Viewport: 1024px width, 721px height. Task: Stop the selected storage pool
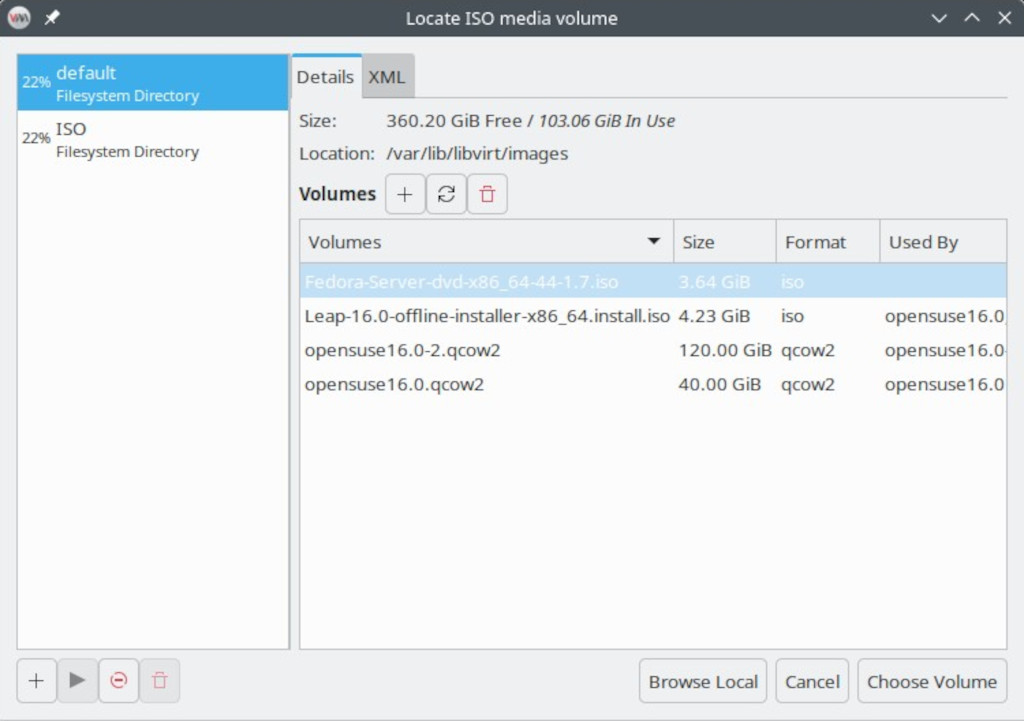[118, 681]
